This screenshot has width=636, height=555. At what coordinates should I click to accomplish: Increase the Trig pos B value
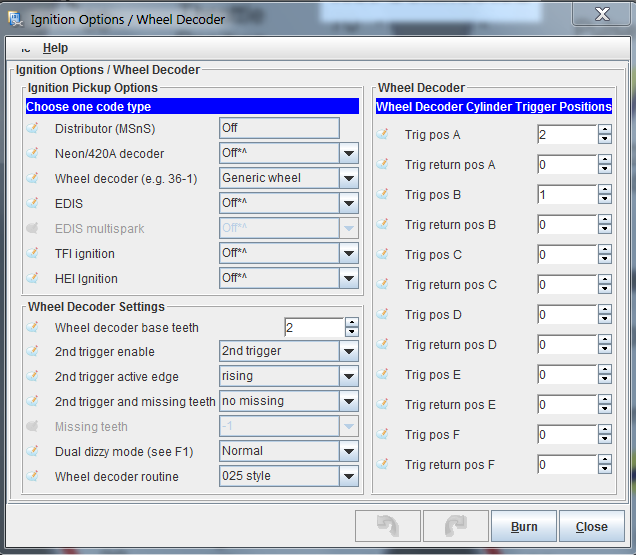click(604, 189)
